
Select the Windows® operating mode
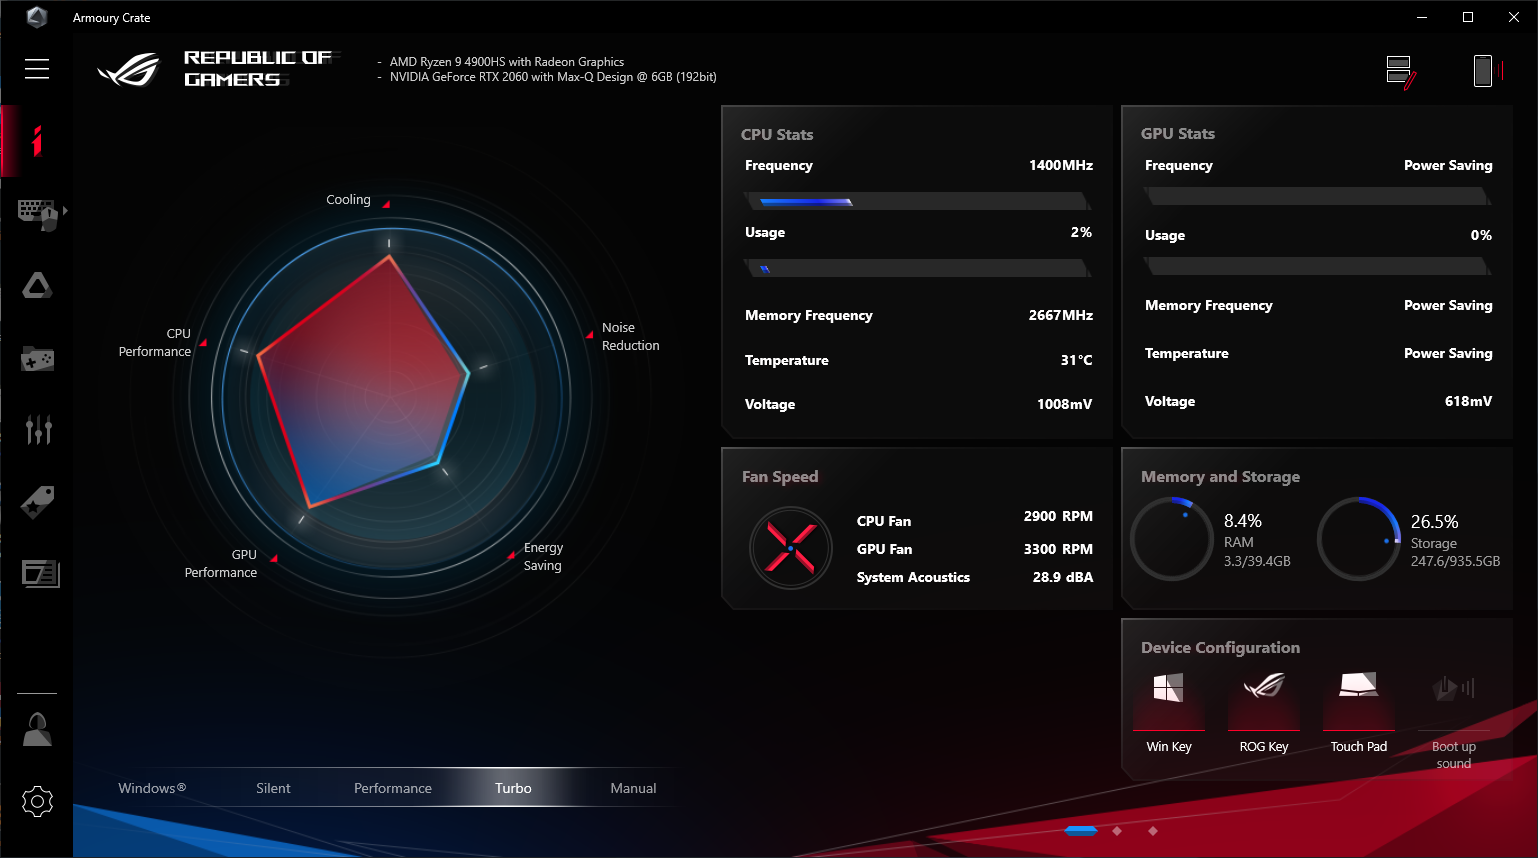tap(152, 788)
